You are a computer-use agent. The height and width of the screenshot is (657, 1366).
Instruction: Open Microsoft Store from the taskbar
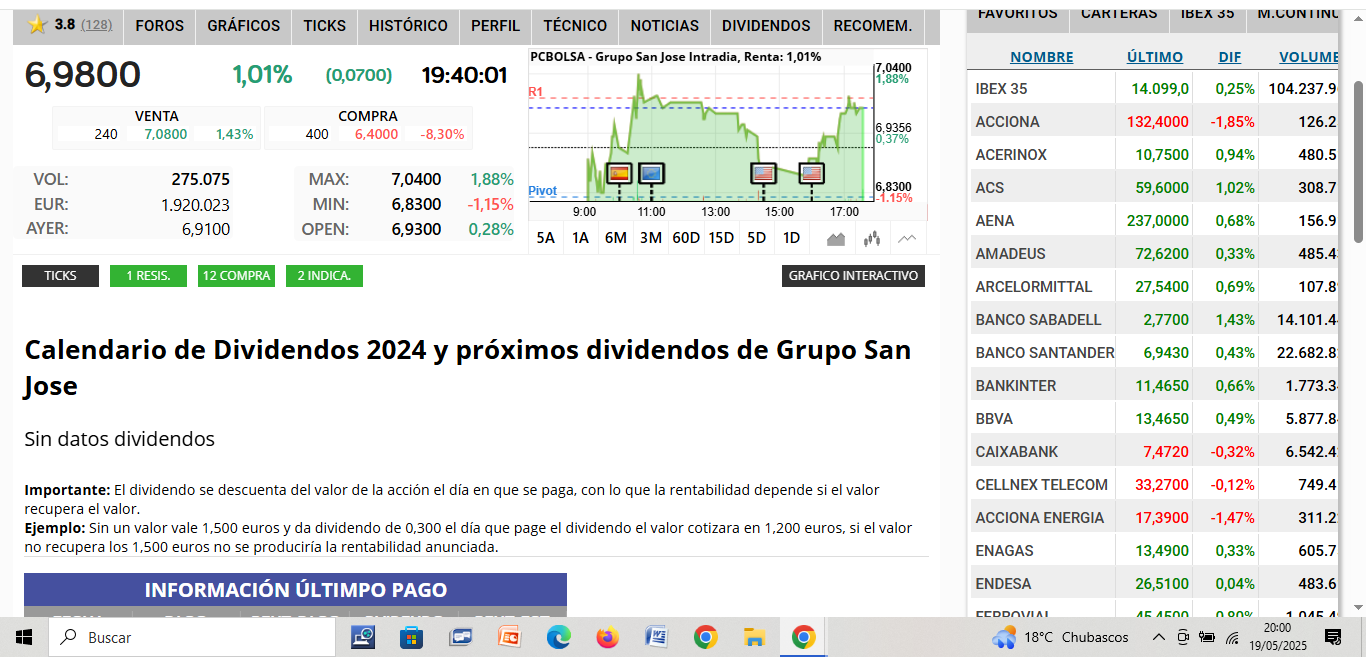tap(411, 637)
